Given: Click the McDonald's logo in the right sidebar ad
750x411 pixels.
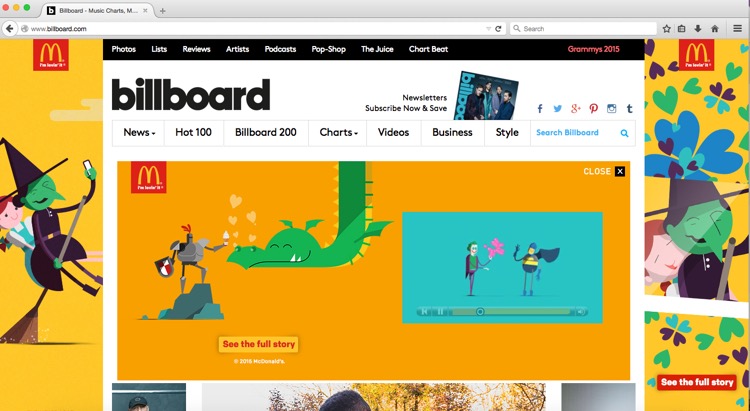Looking at the screenshot, I should click(696, 55).
